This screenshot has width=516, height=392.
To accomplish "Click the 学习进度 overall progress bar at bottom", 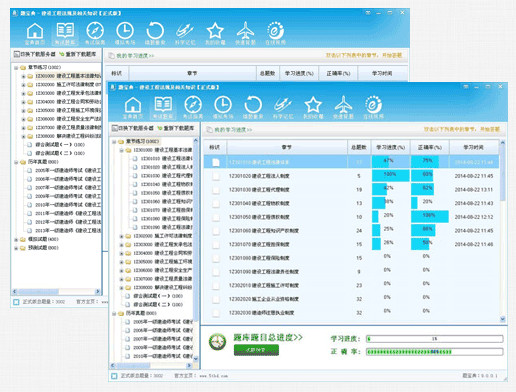I will [435, 339].
